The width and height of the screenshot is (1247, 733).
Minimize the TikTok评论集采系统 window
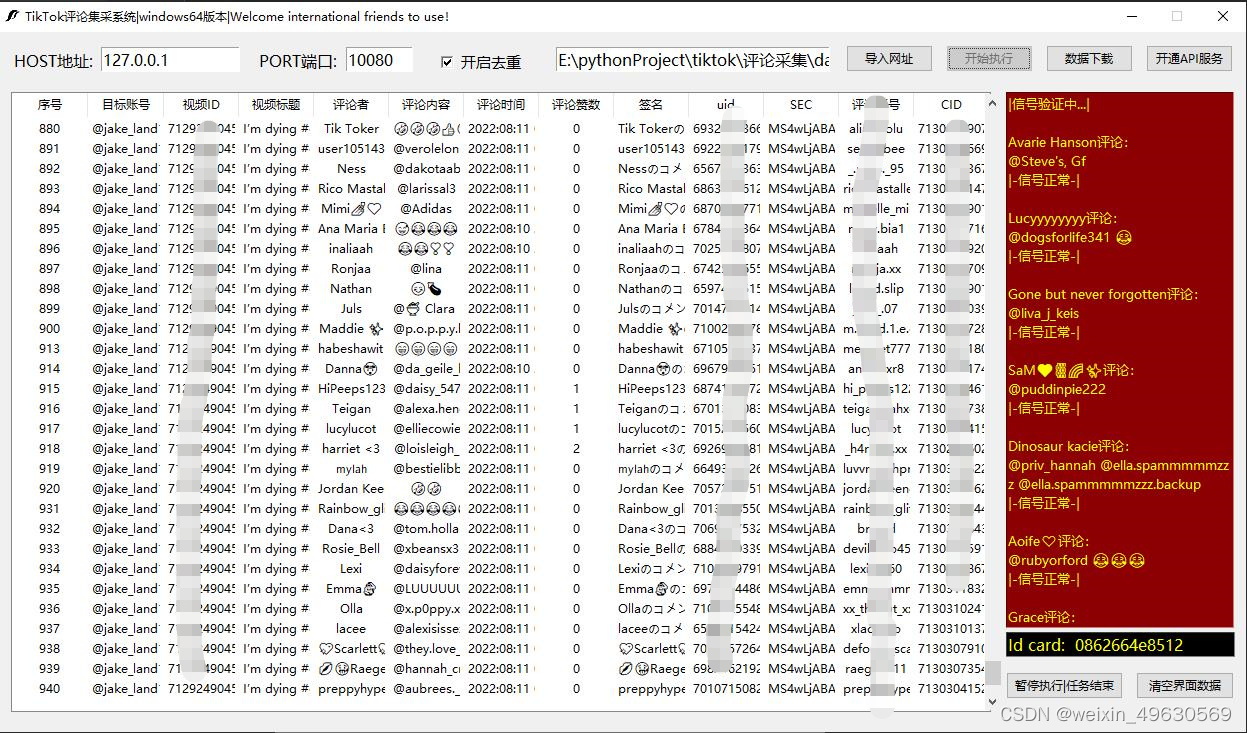pyautogui.click(x=1133, y=16)
